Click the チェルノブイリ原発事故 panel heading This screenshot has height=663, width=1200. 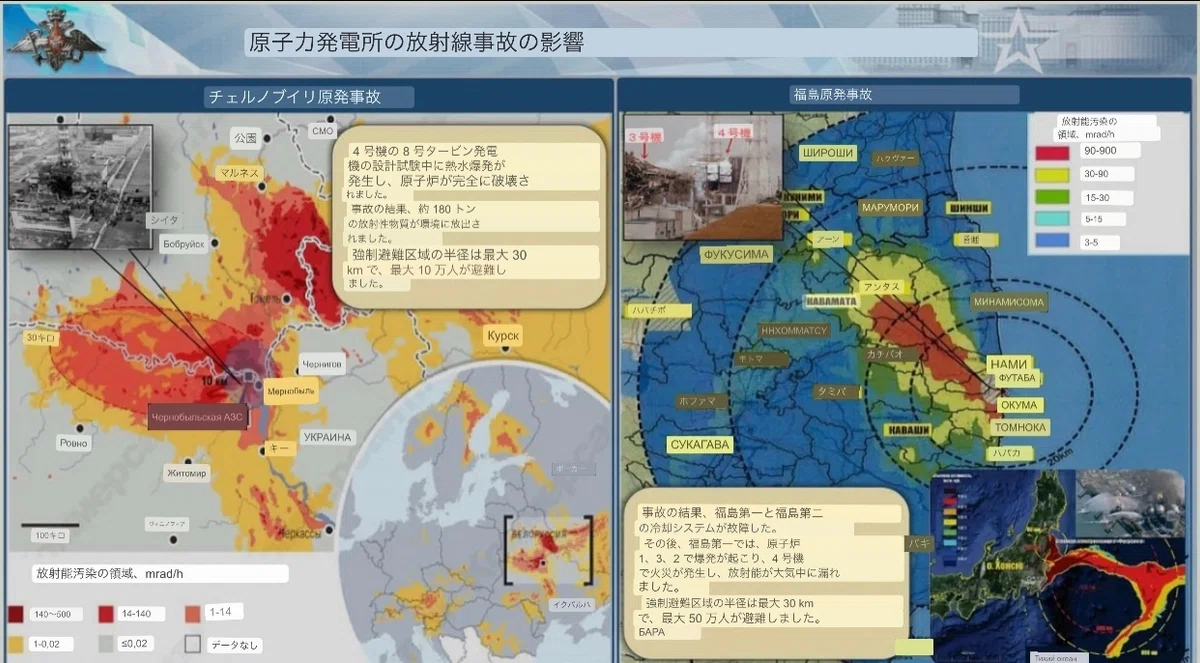click(295, 97)
